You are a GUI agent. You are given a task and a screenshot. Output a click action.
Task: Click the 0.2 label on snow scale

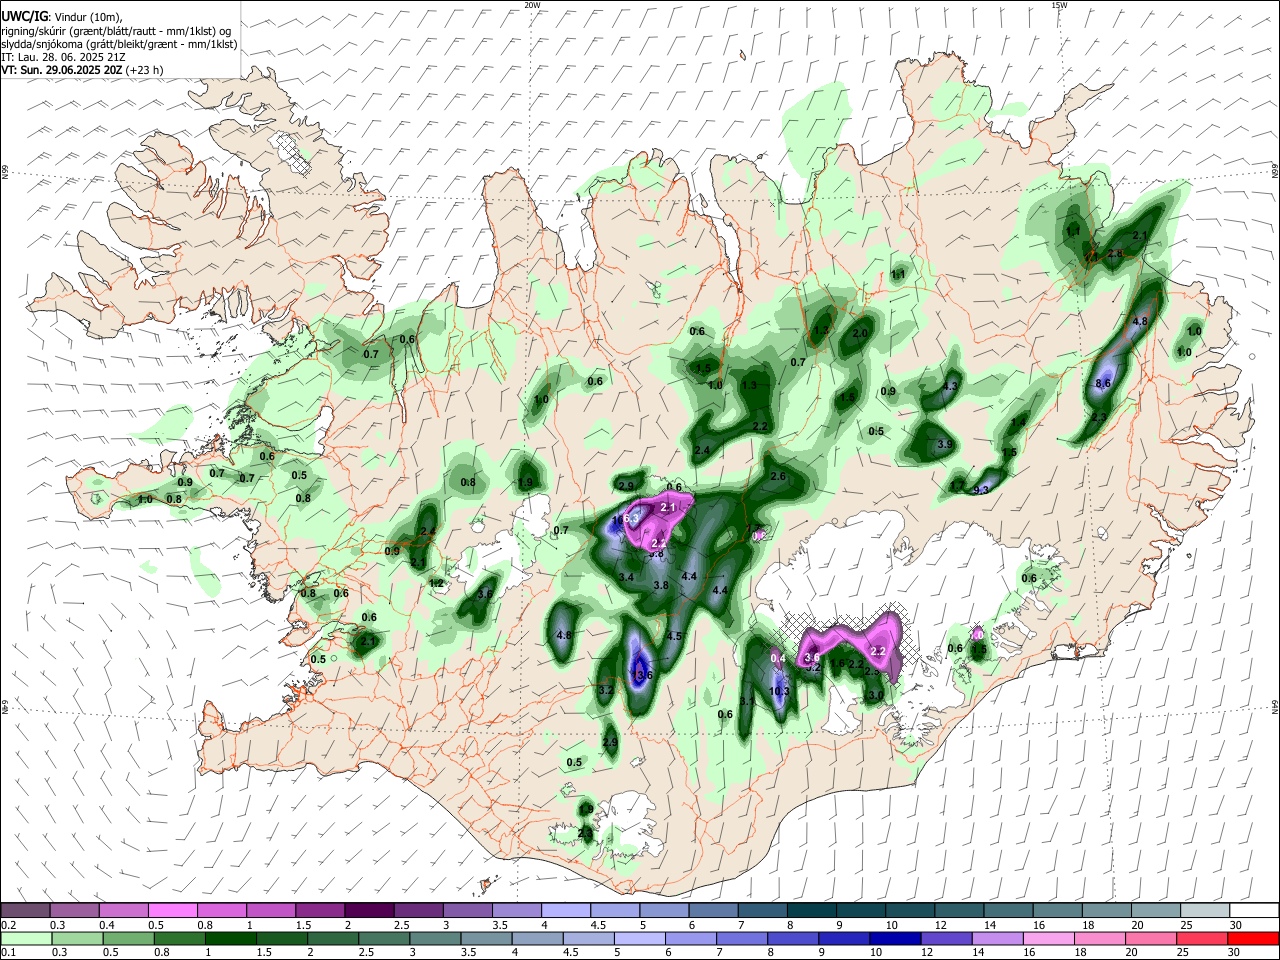(x=8, y=924)
